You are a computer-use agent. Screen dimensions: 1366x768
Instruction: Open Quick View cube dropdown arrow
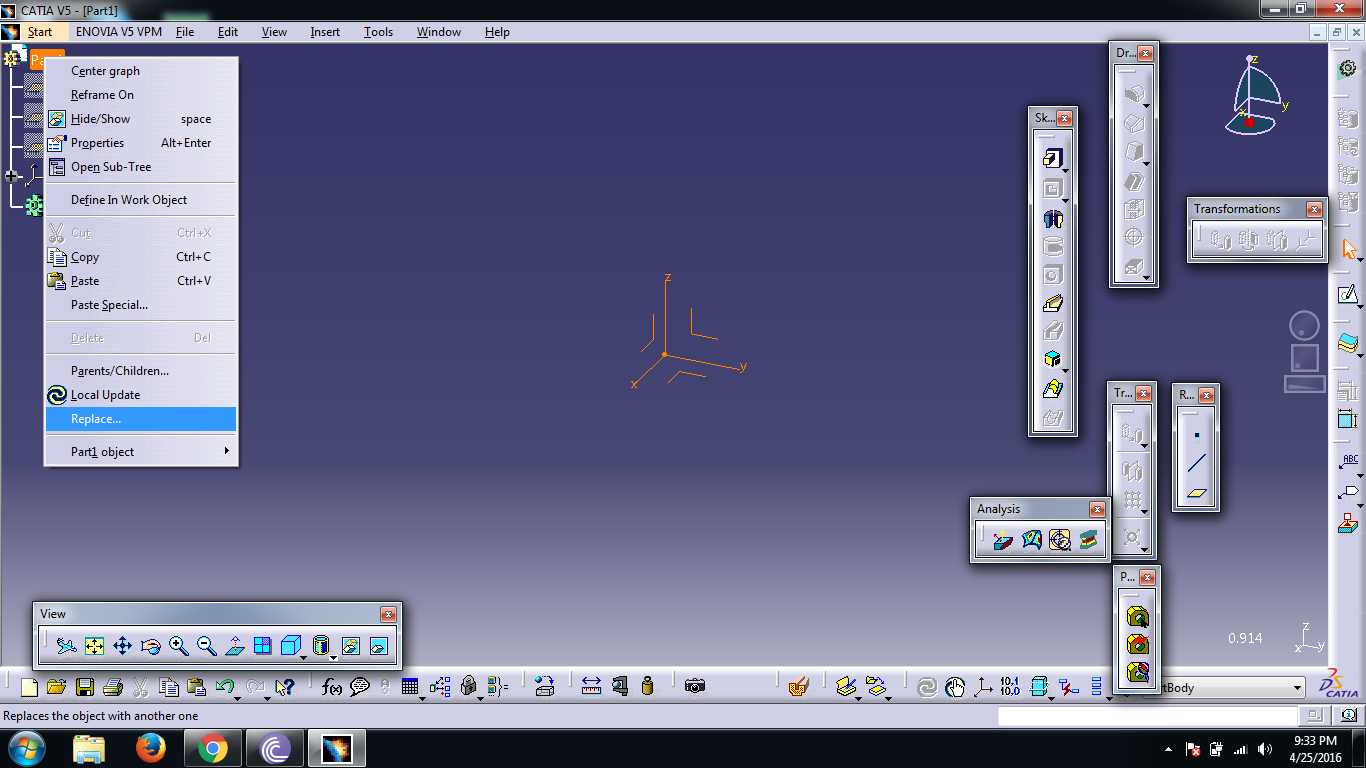pos(303,656)
